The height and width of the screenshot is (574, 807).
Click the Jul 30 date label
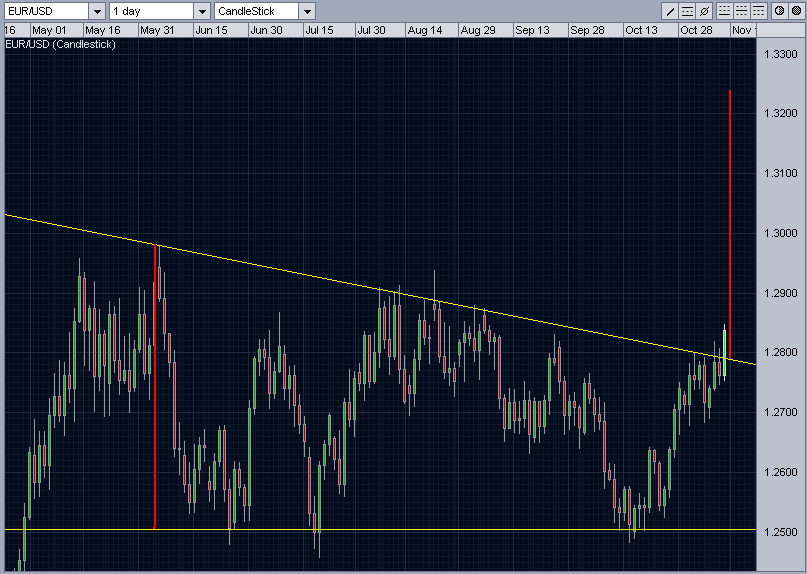pyautogui.click(x=372, y=30)
